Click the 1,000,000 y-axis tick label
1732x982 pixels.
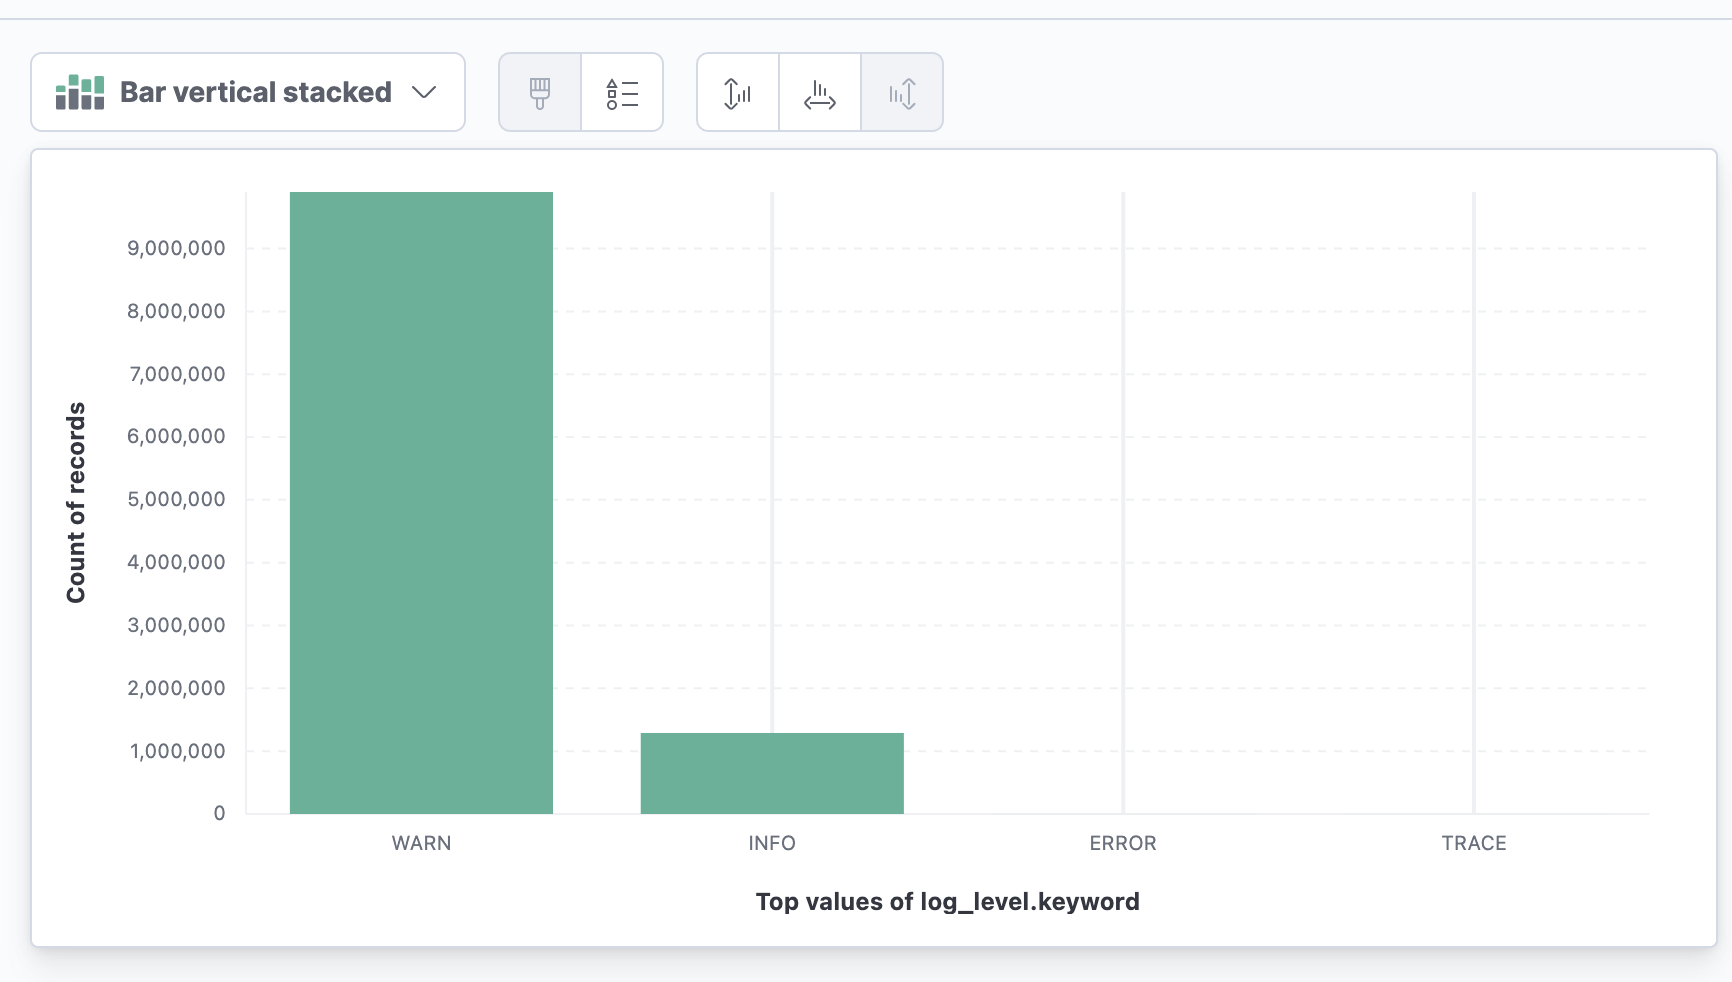(x=177, y=751)
